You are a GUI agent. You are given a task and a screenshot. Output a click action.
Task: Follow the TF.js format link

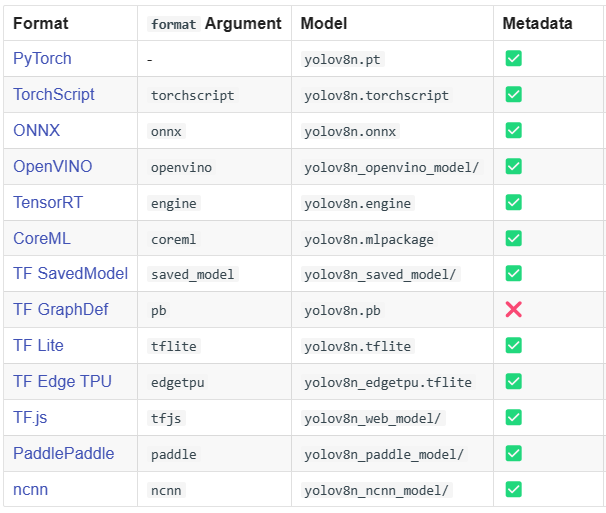[x=32, y=418]
